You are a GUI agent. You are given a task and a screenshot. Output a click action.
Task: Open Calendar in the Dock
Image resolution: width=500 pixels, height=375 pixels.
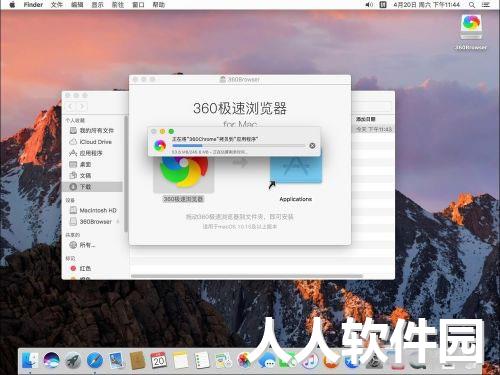pyautogui.click(x=159, y=360)
